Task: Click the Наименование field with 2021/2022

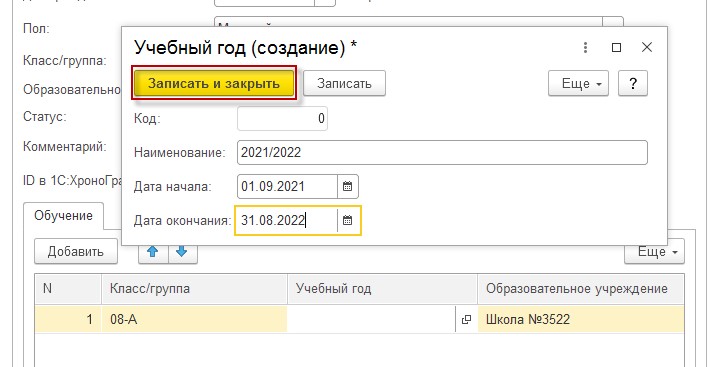Action: 442,153
